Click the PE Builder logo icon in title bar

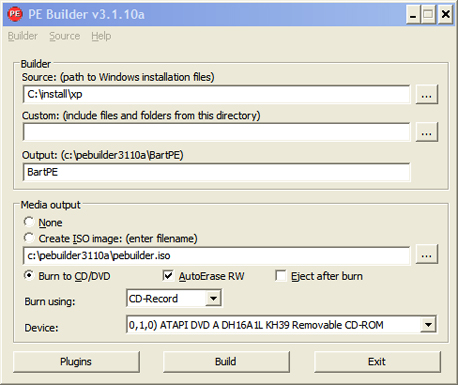pyautogui.click(x=15, y=14)
